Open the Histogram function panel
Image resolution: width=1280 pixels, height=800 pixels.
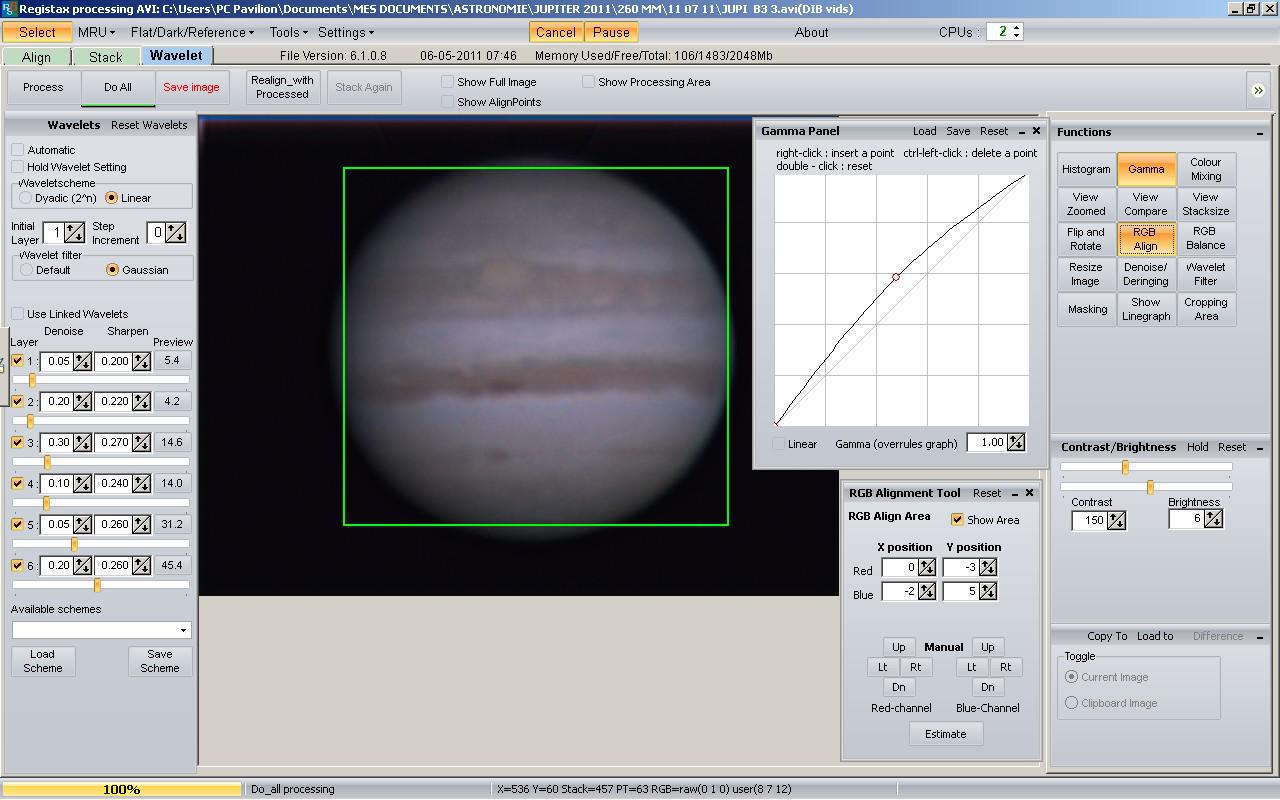click(x=1086, y=169)
